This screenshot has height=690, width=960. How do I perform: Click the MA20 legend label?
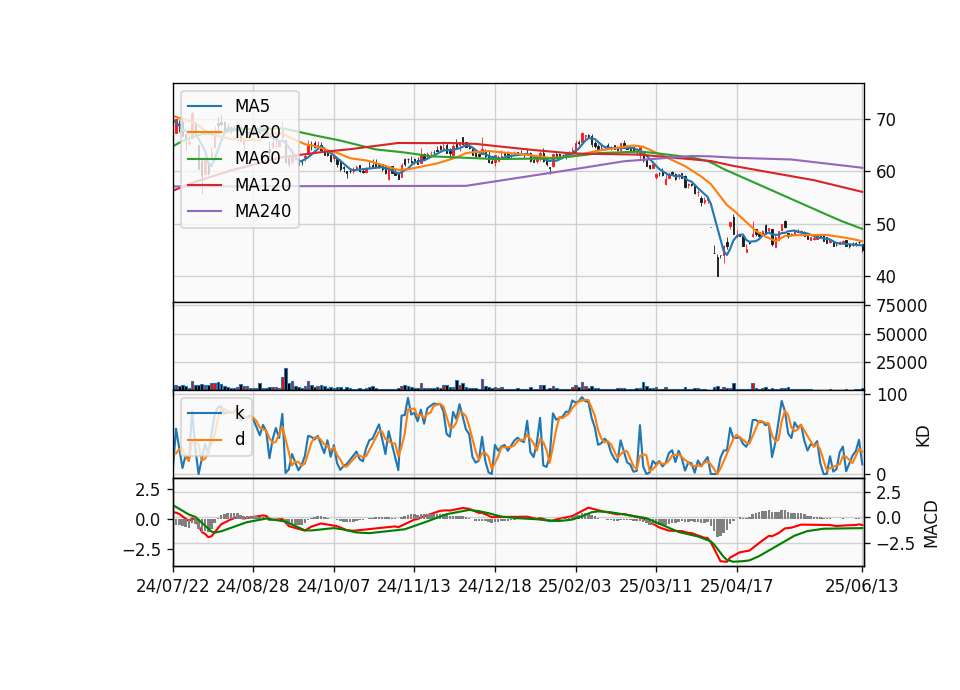coord(258,132)
